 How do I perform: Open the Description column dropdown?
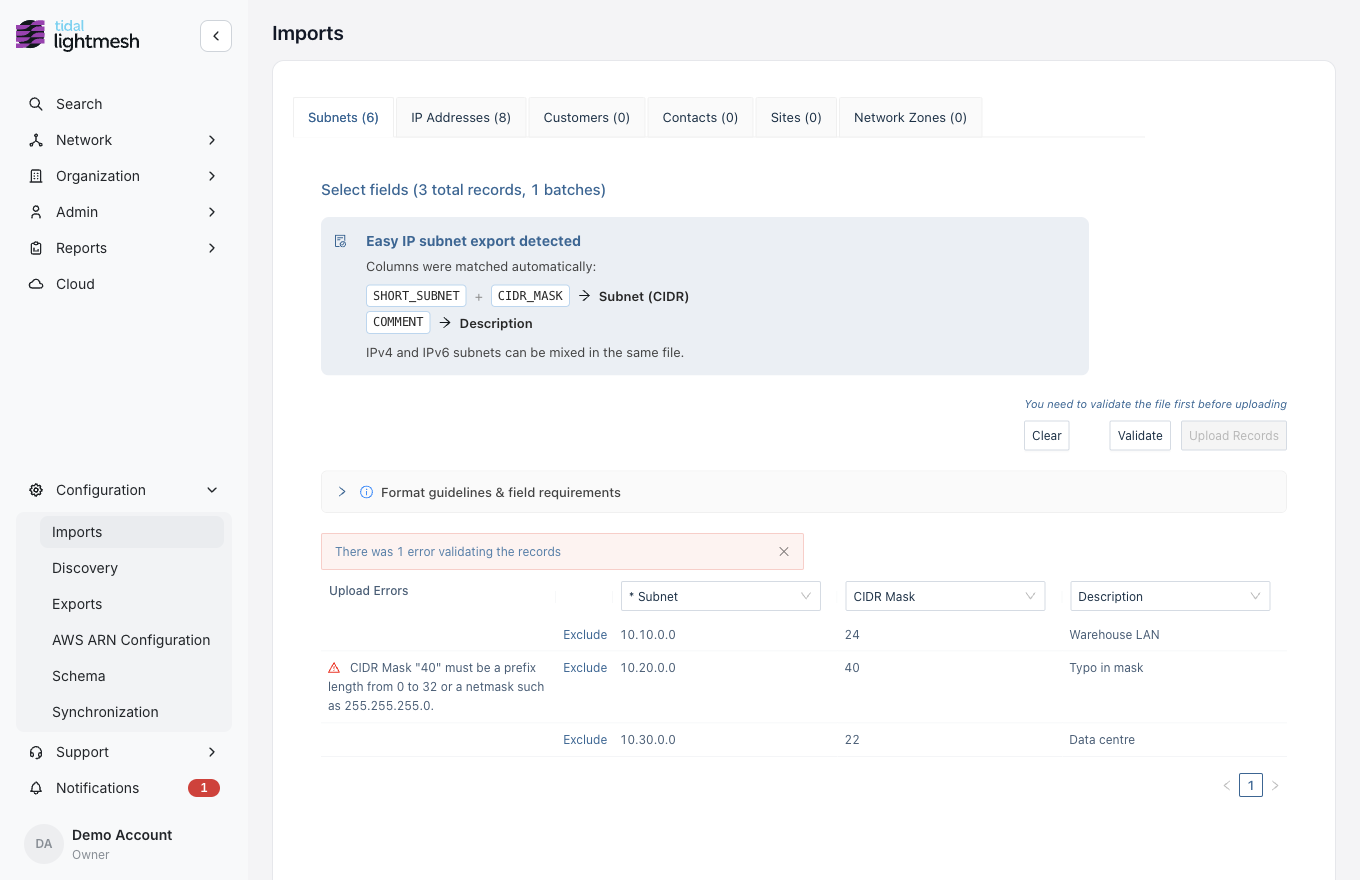tap(1170, 596)
